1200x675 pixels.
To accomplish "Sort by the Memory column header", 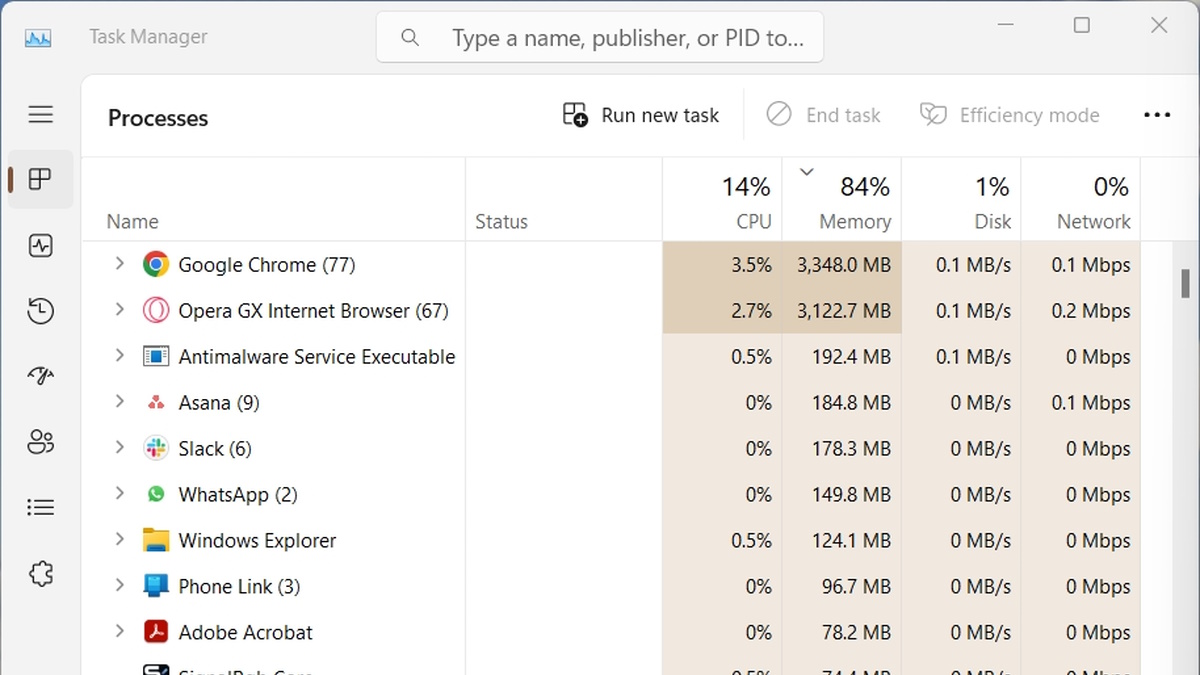I will pyautogui.click(x=842, y=200).
